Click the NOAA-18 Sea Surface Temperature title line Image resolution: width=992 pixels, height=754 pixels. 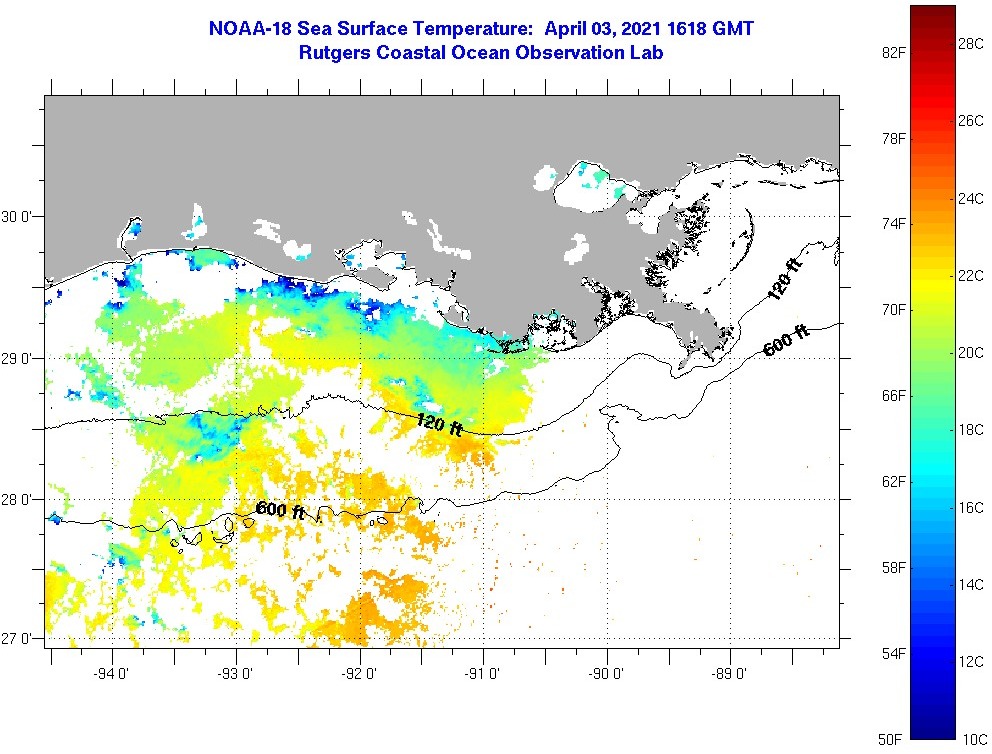(x=481, y=28)
